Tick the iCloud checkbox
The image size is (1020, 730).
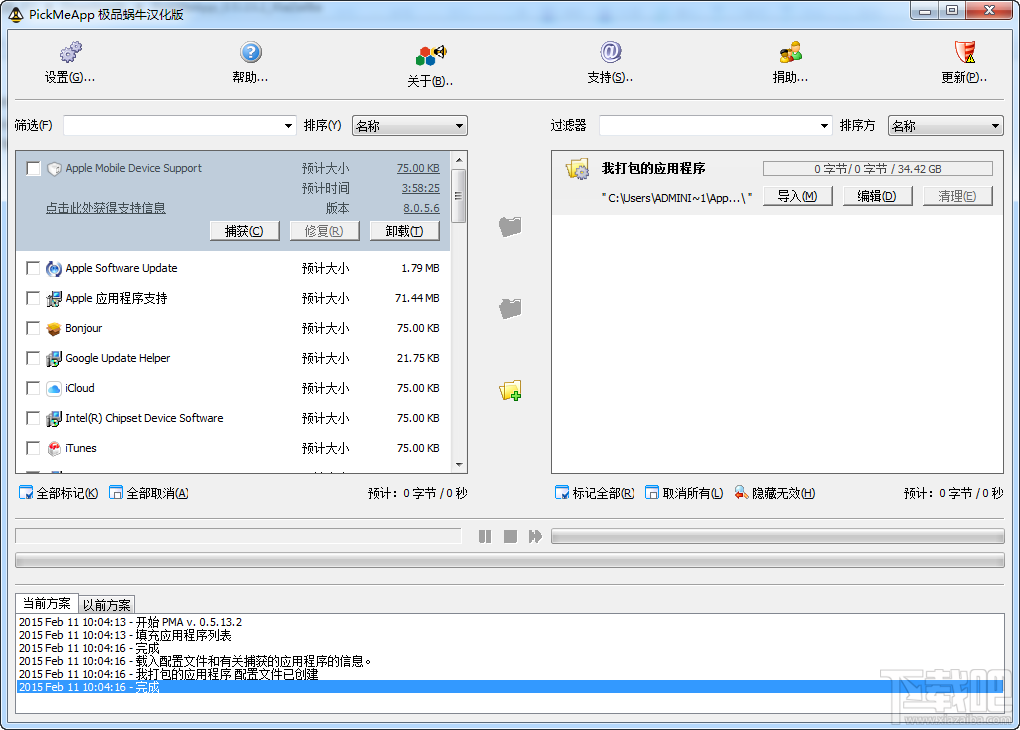[33, 388]
